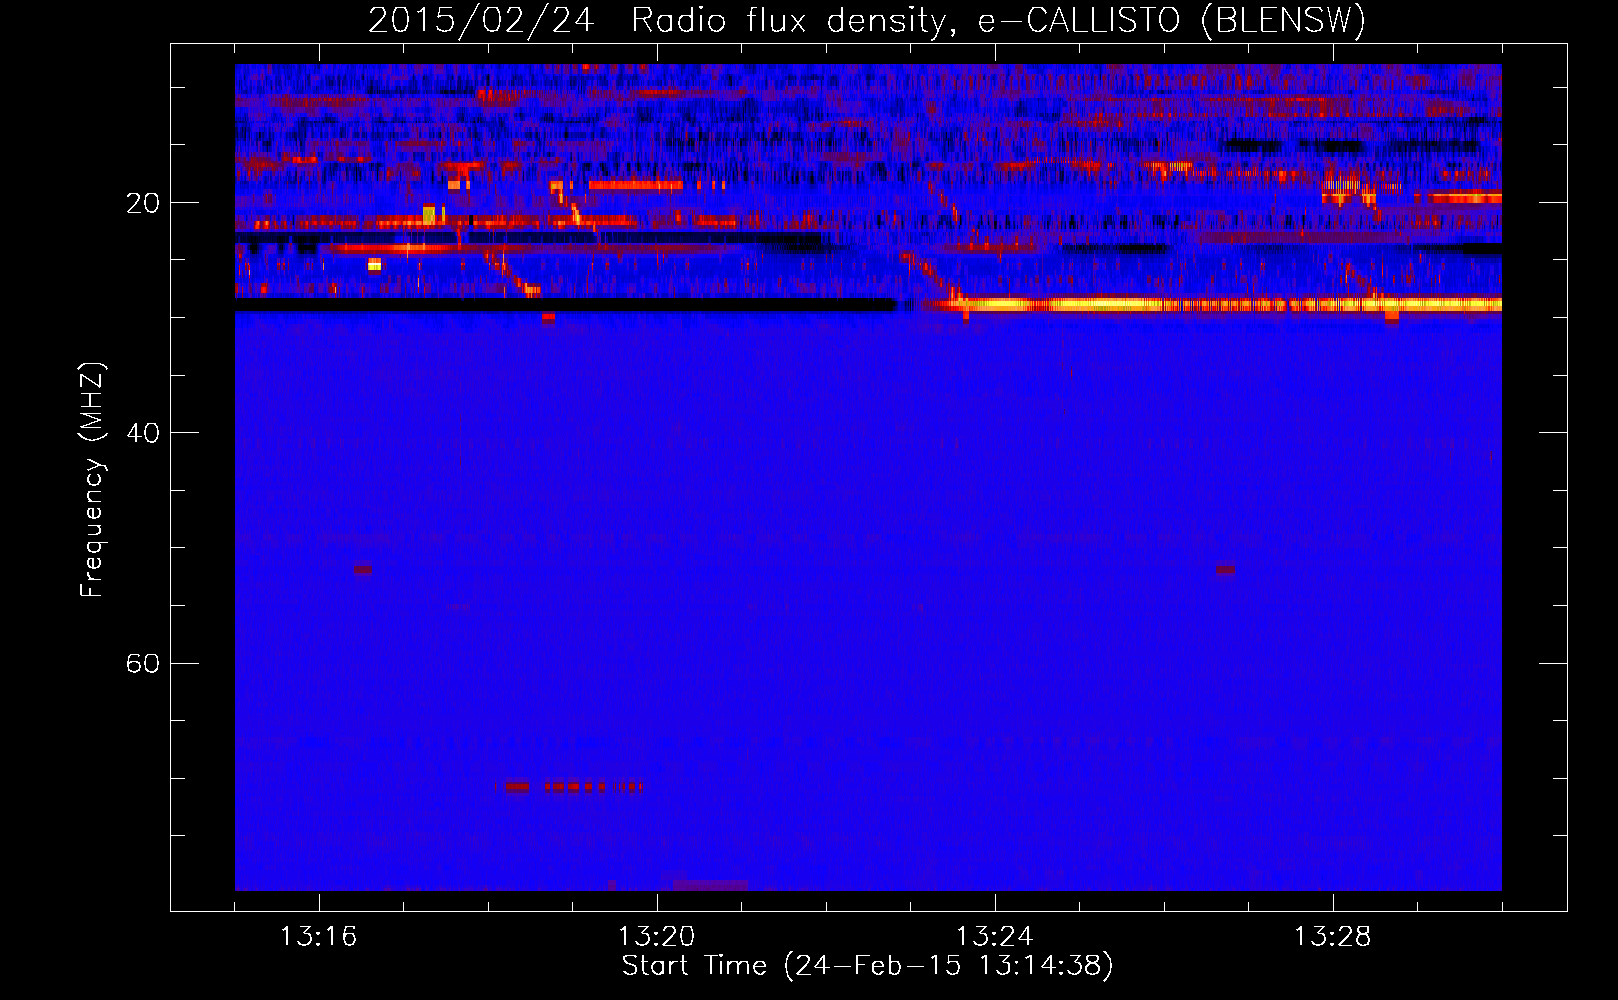
Task: Click the plot title "2015/02/24 Radio flux density, e-CALLISTO (BLENSW)"
Action: [867, 20]
